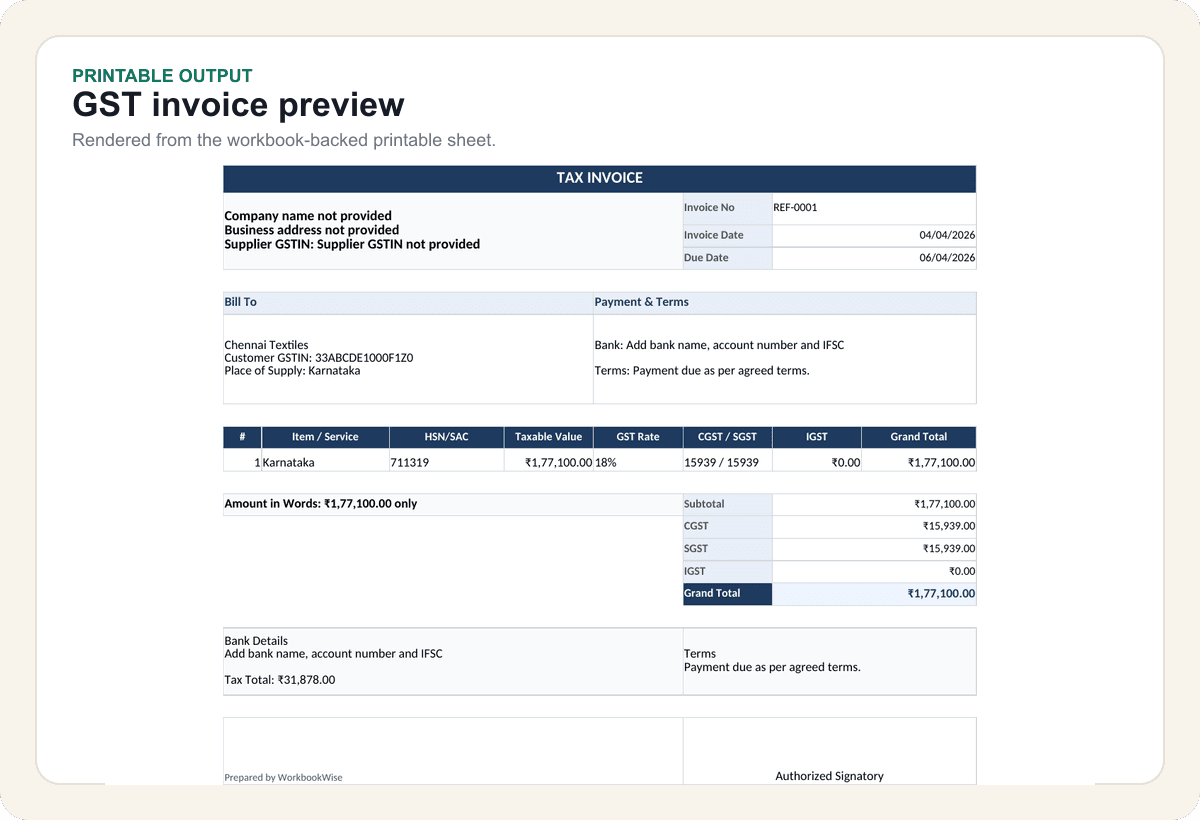
Task: Click the 'SGST' label in totals summary
Action: click(727, 549)
